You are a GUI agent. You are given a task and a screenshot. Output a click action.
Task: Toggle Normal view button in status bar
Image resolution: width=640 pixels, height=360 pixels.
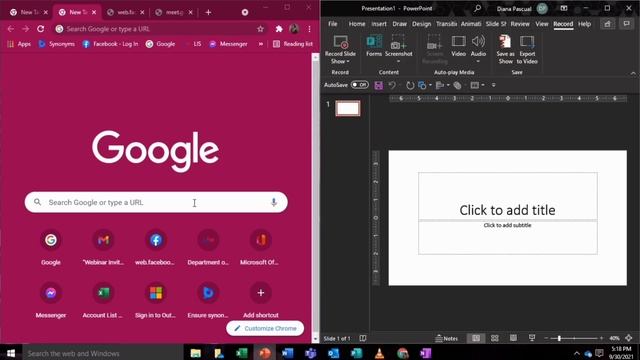[476, 338]
